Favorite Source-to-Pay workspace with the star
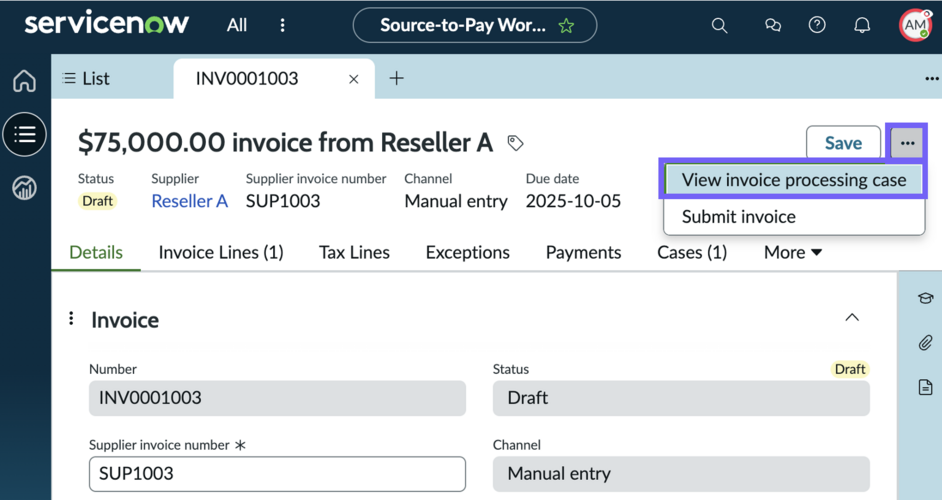The width and height of the screenshot is (942, 500). tap(566, 26)
